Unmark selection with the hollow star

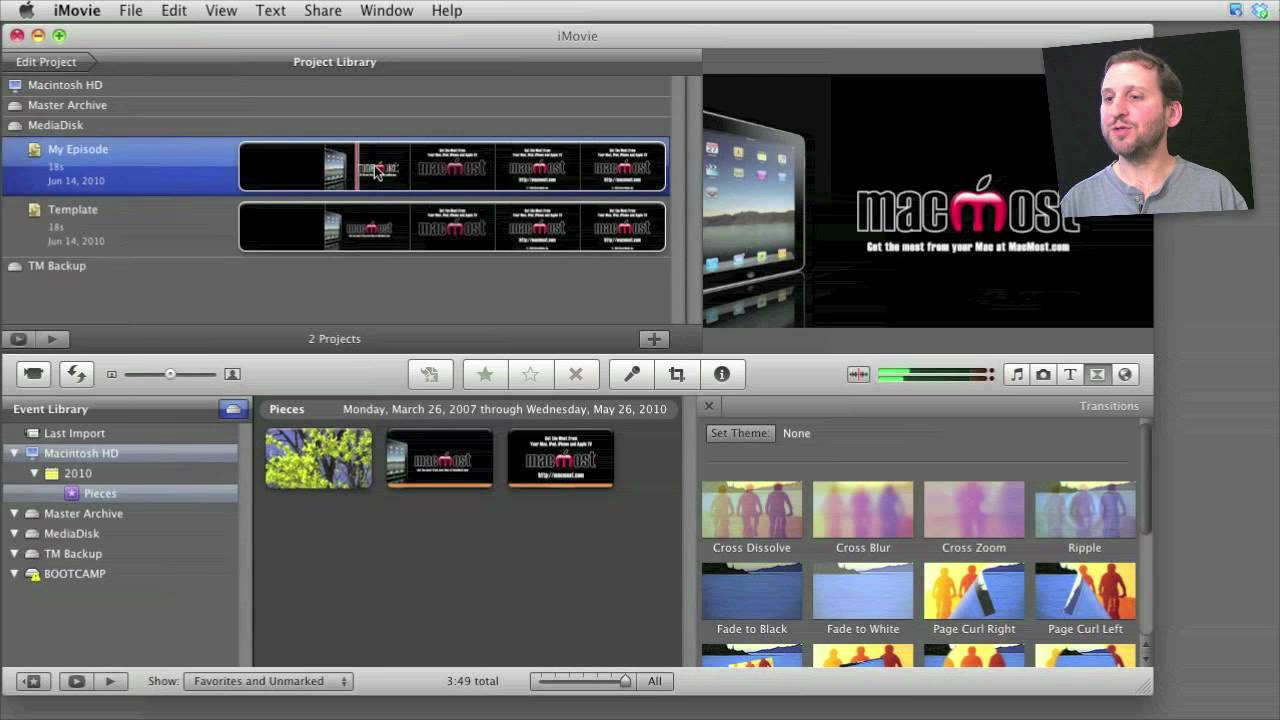[530, 374]
